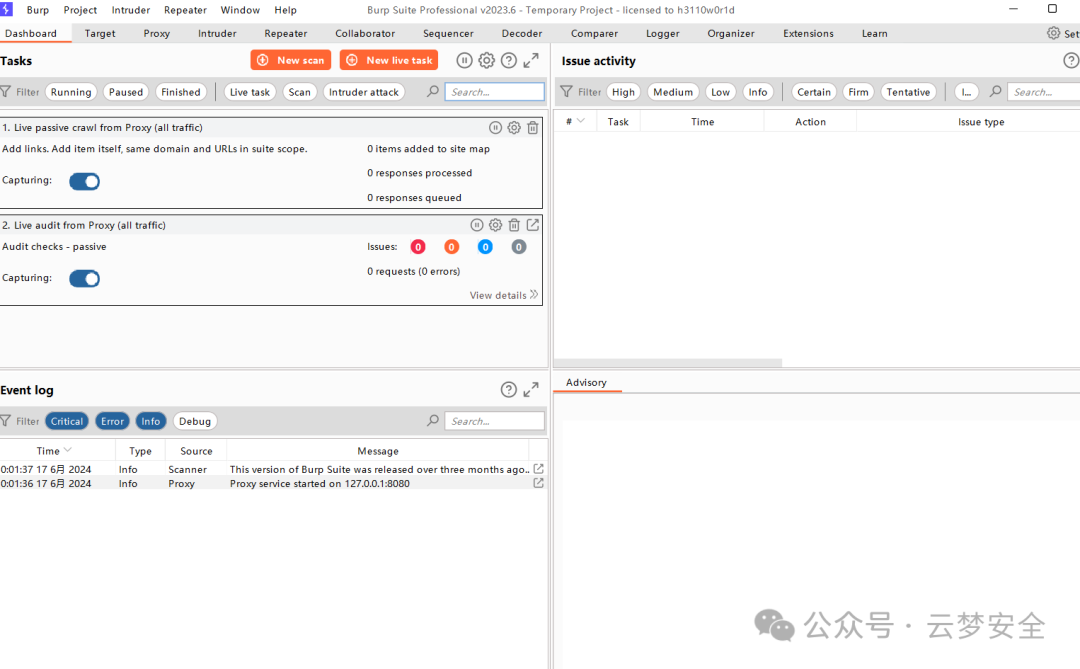The height and width of the screenshot is (669, 1080).
Task: Filter issues by Certain confidence
Action: pyautogui.click(x=813, y=92)
